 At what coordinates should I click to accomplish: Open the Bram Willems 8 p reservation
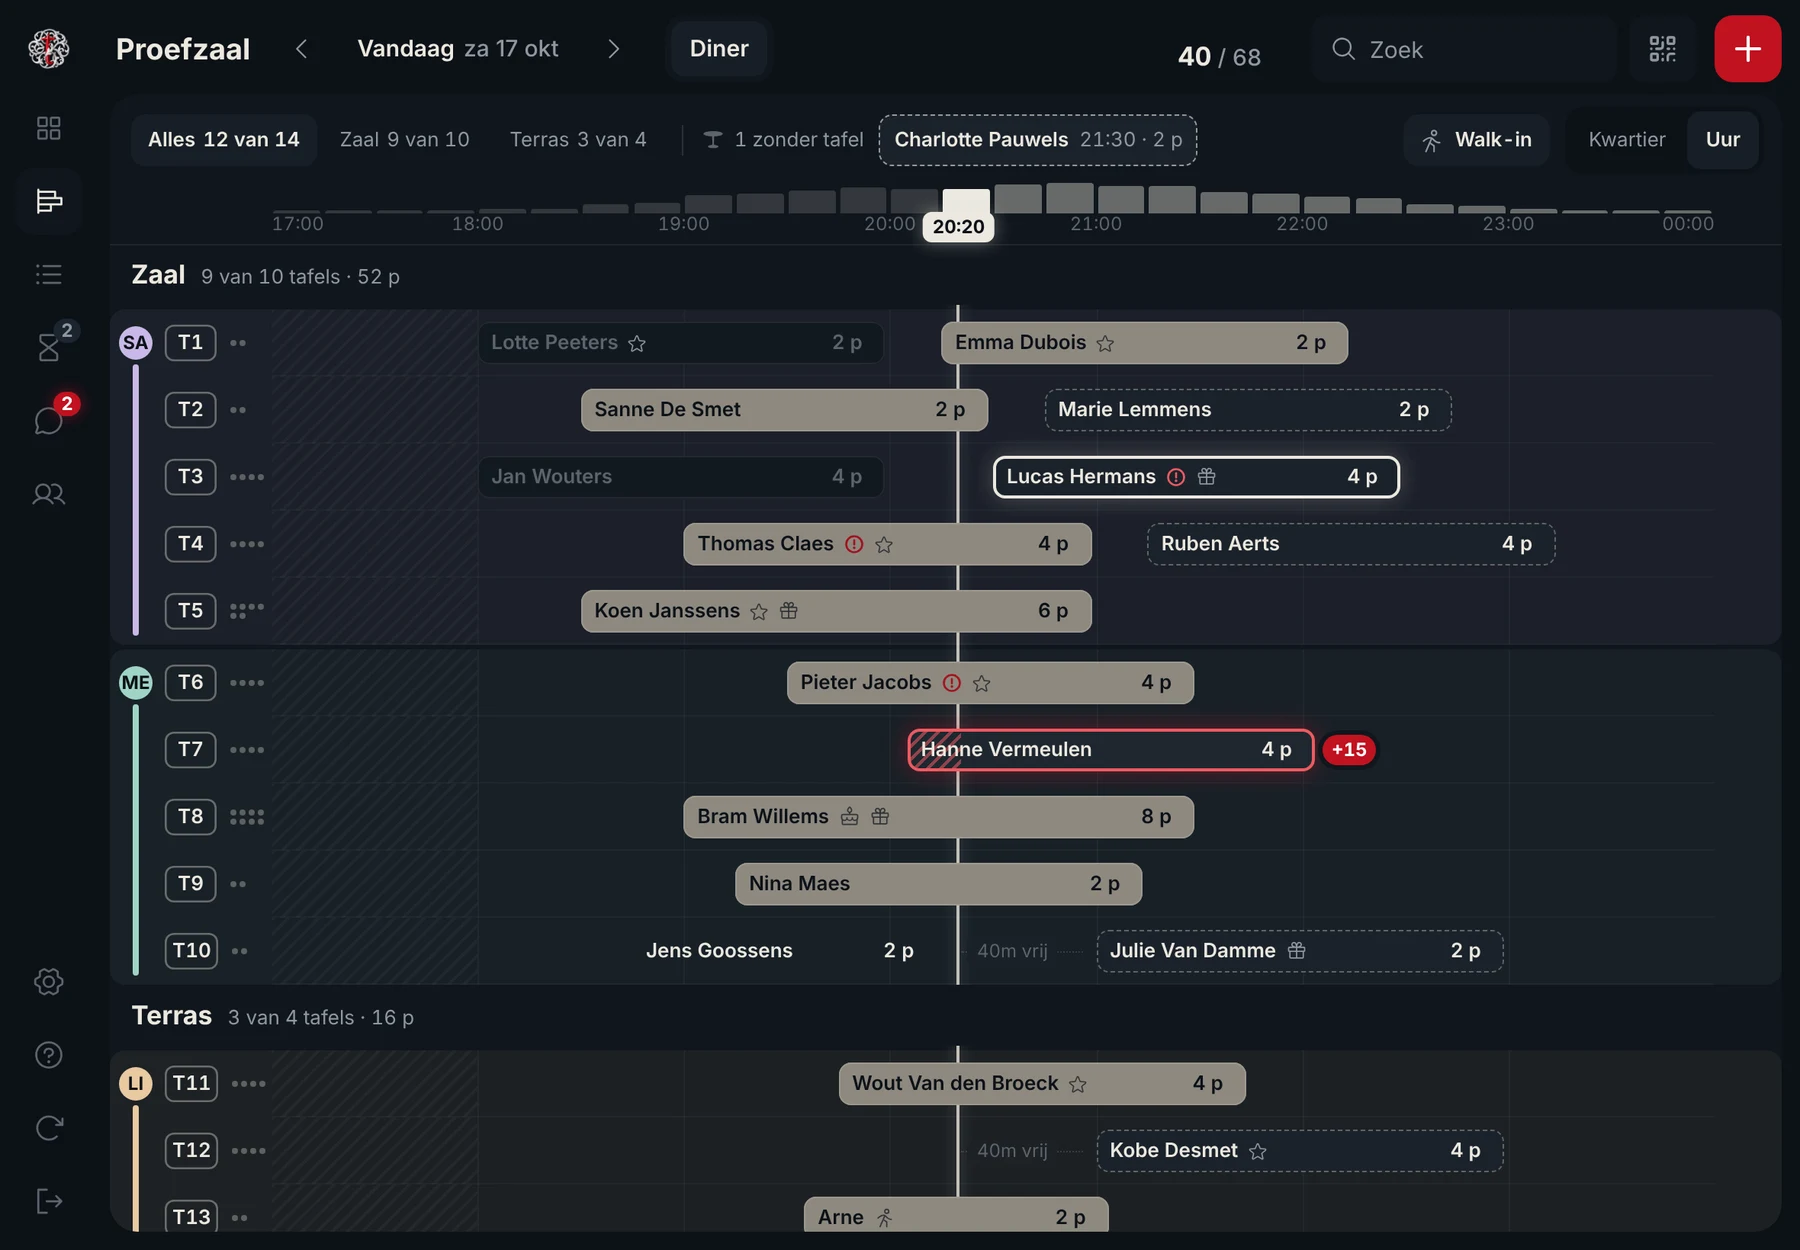click(938, 817)
